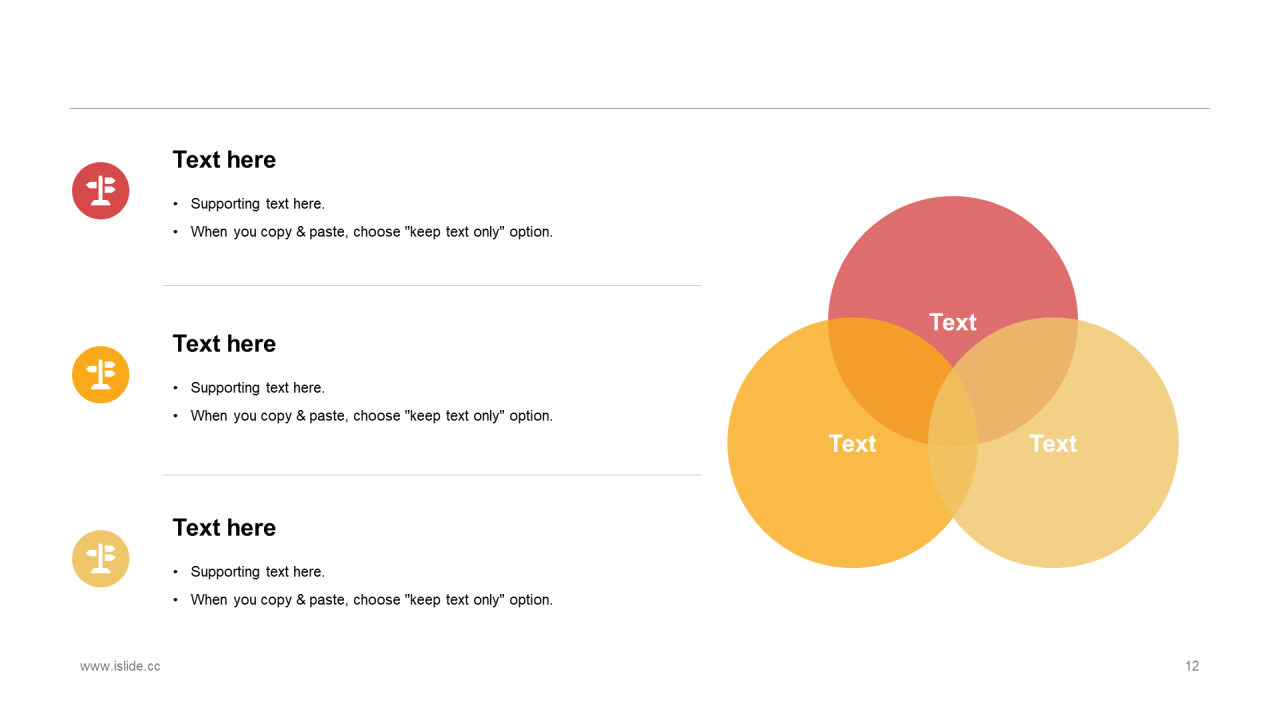Click the divider line below first section
Viewport: 1280px width, 720px height.
(432, 286)
